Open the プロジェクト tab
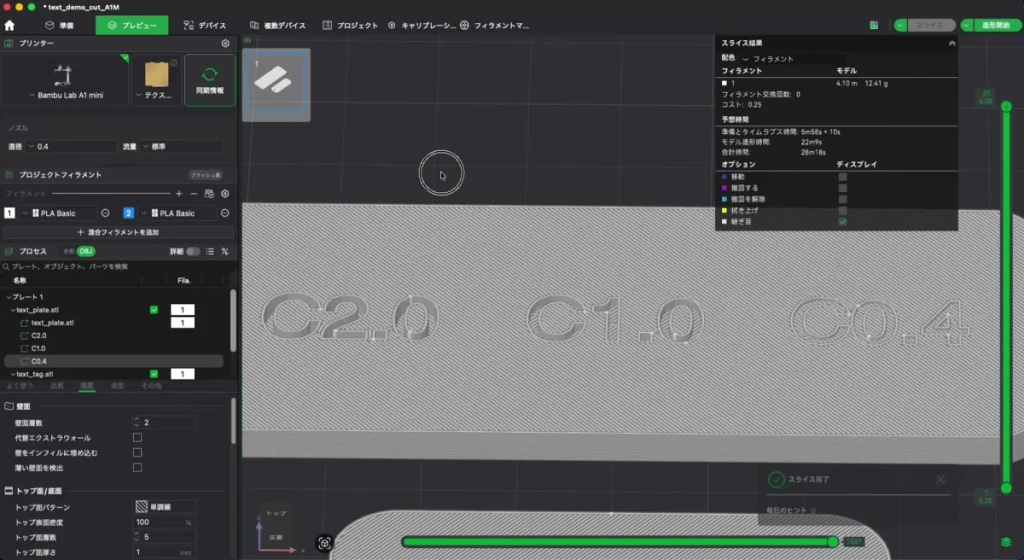The width and height of the screenshot is (1024, 560). 350,25
